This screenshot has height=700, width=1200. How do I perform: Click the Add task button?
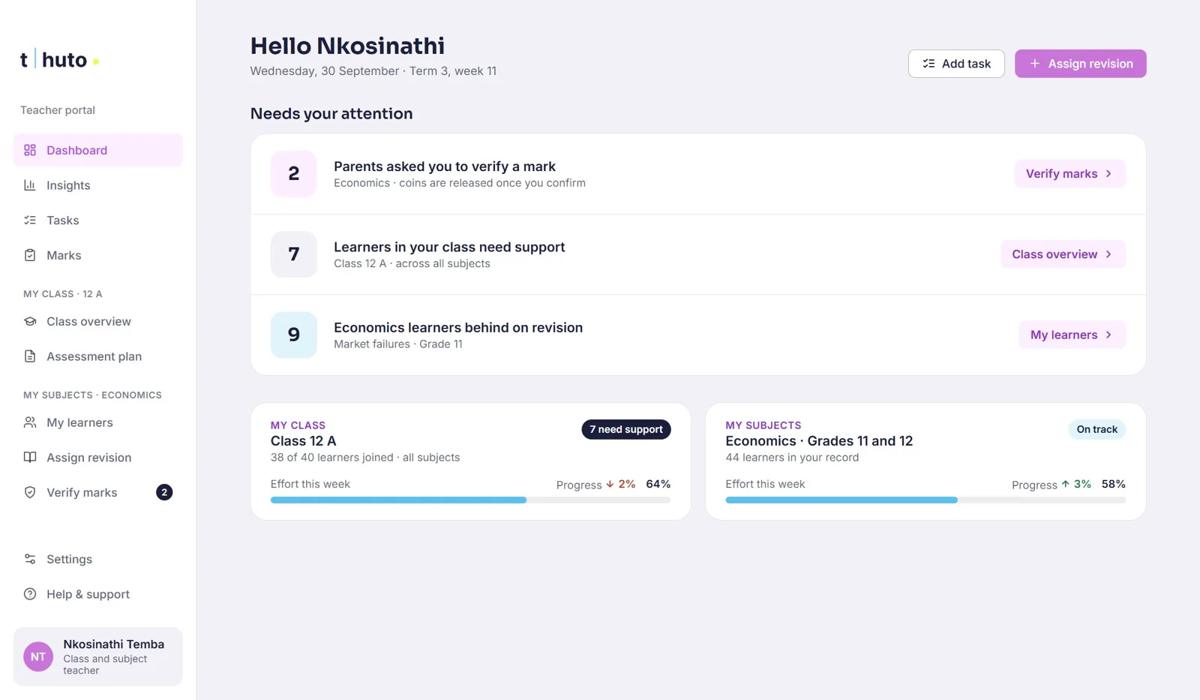pyautogui.click(x=956, y=63)
